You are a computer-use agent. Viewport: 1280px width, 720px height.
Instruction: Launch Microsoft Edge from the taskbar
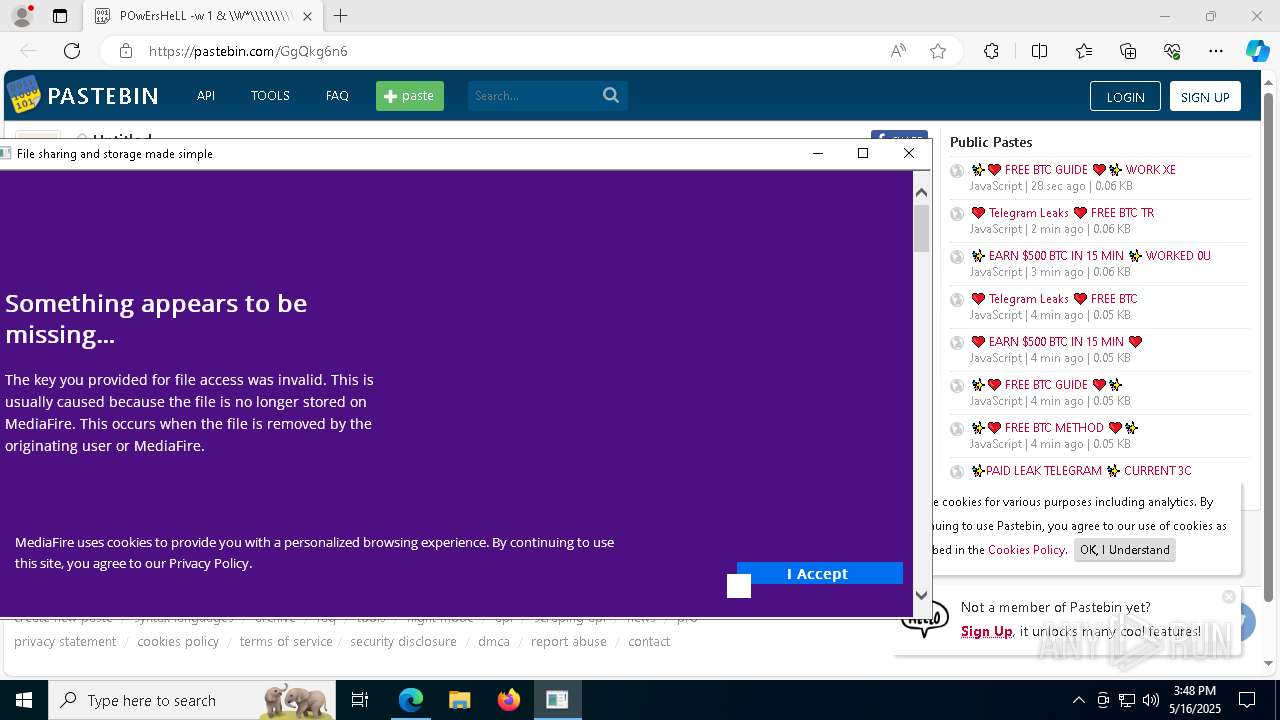pyautogui.click(x=411, y=700)
